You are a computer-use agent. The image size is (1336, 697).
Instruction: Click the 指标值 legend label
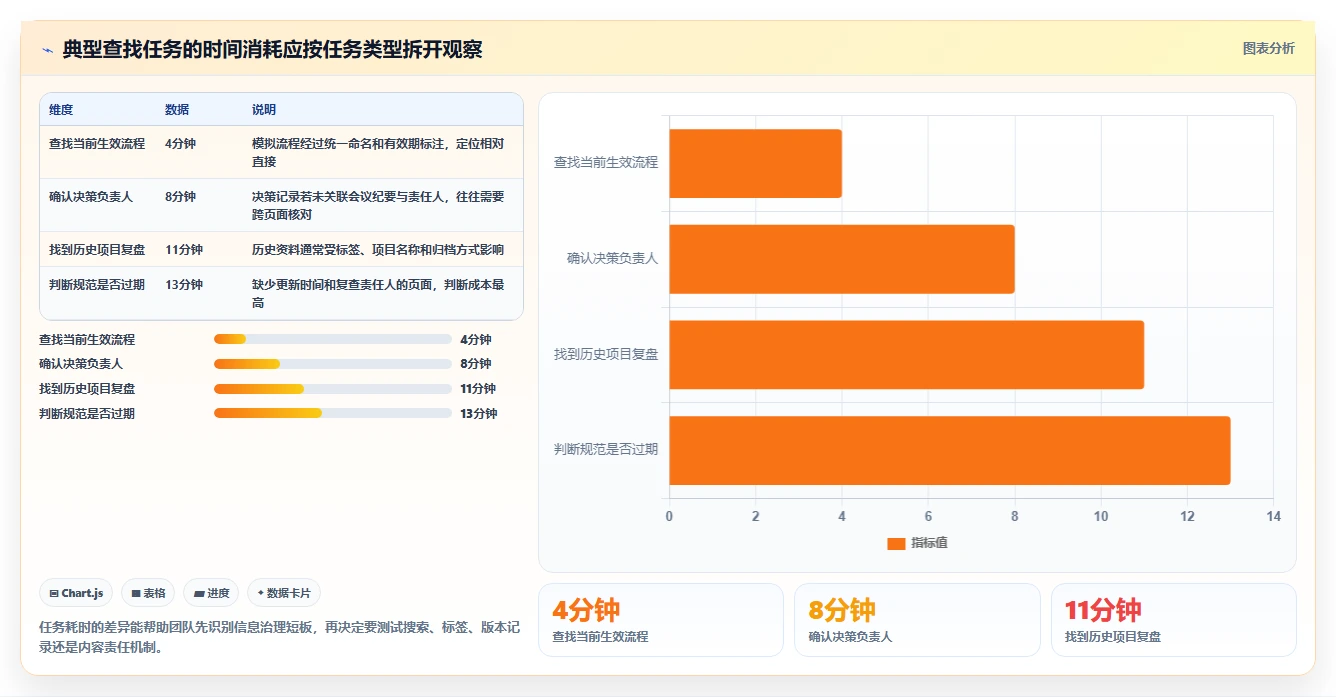coord(929,543)
